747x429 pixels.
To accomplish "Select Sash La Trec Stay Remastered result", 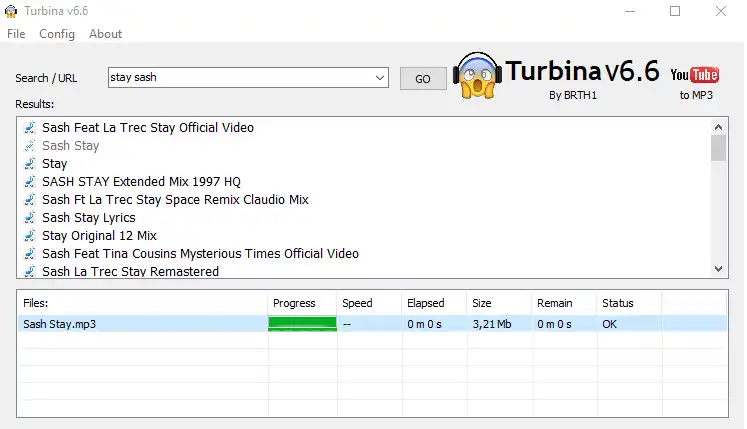I will [131, 271].
